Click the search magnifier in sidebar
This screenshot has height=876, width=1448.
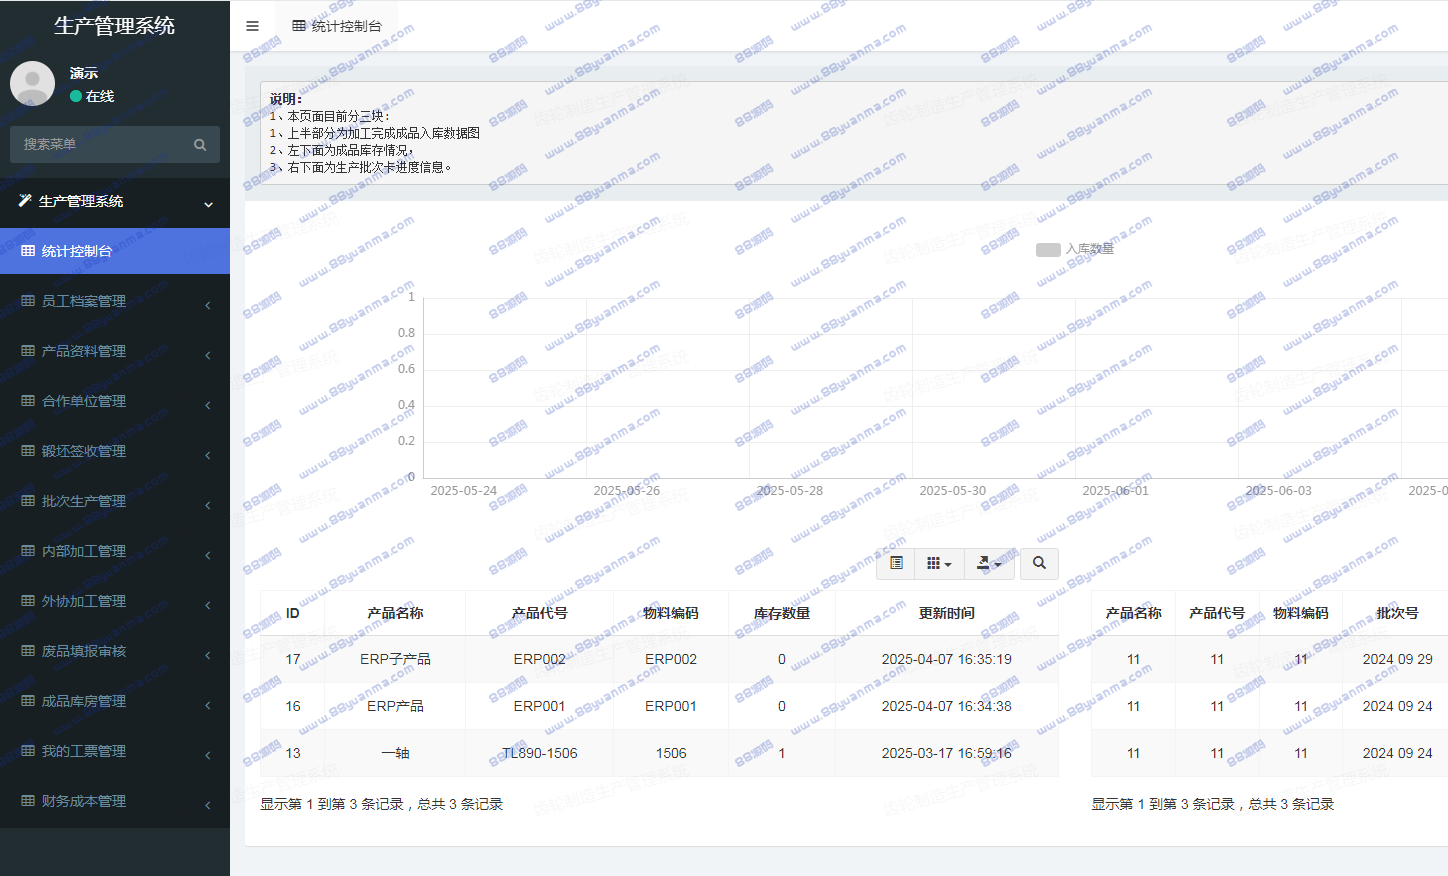pos(200,145)
